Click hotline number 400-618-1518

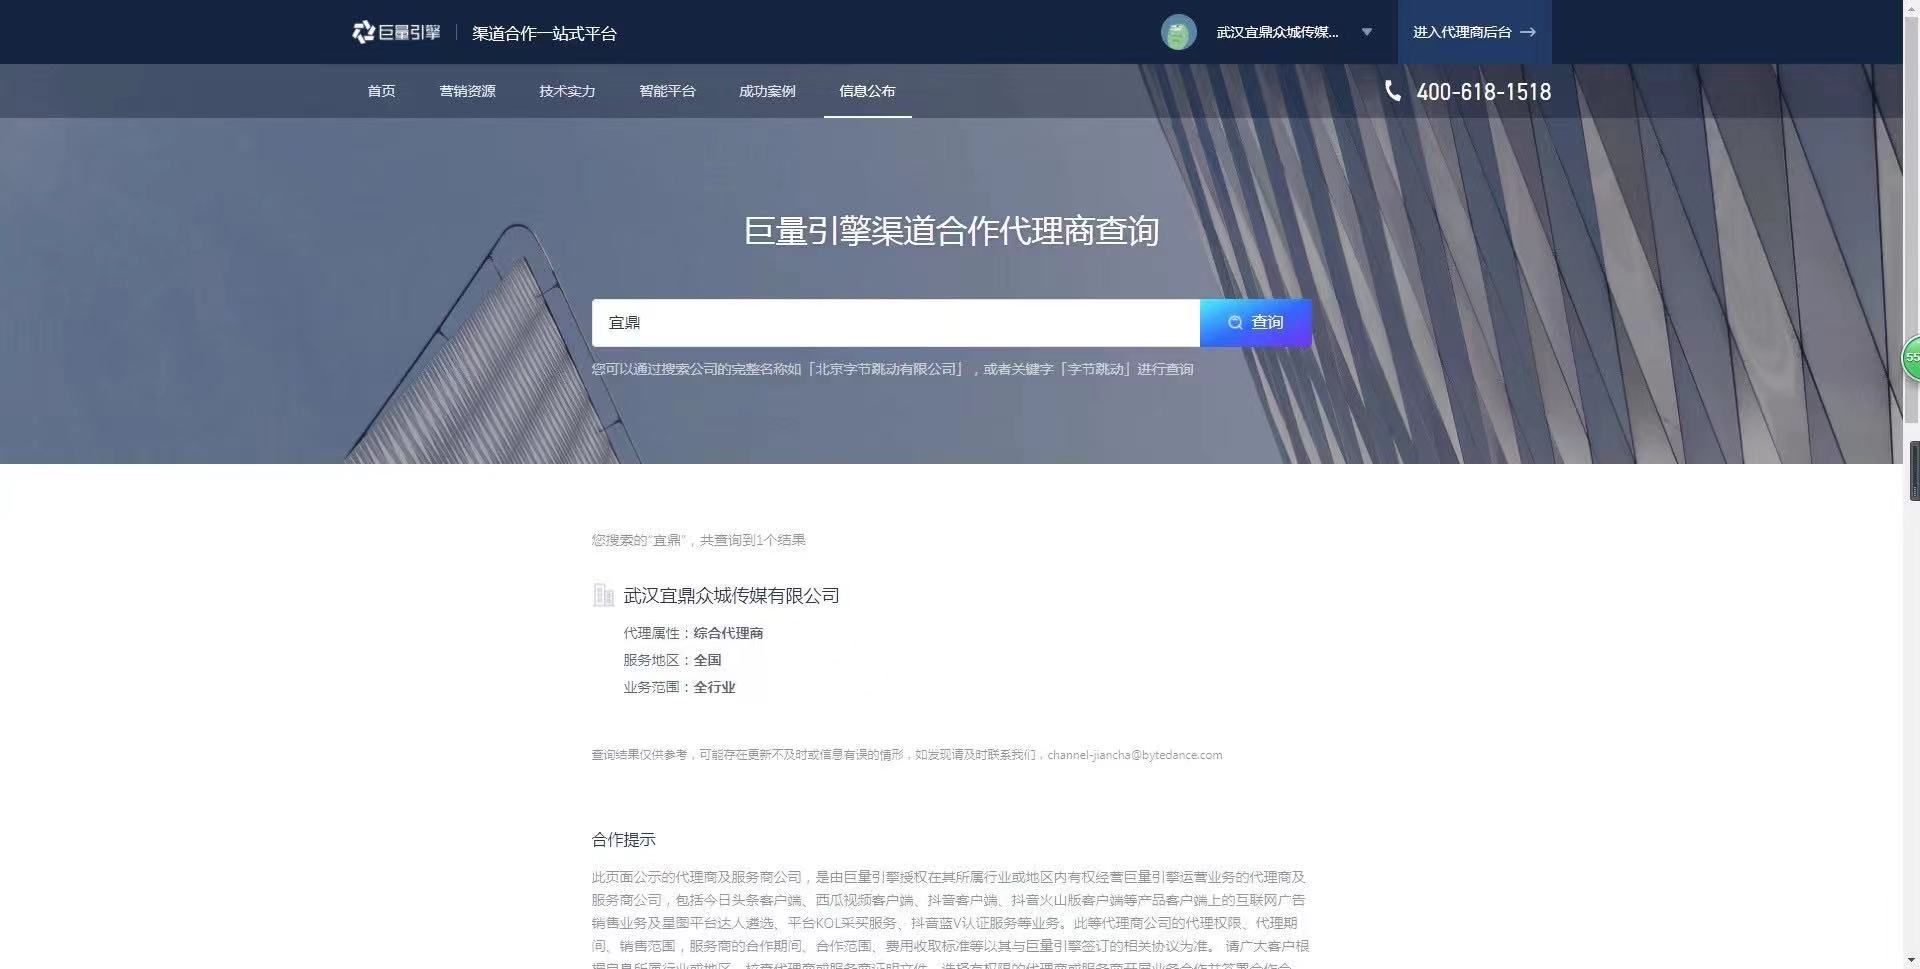[1483, 92]
